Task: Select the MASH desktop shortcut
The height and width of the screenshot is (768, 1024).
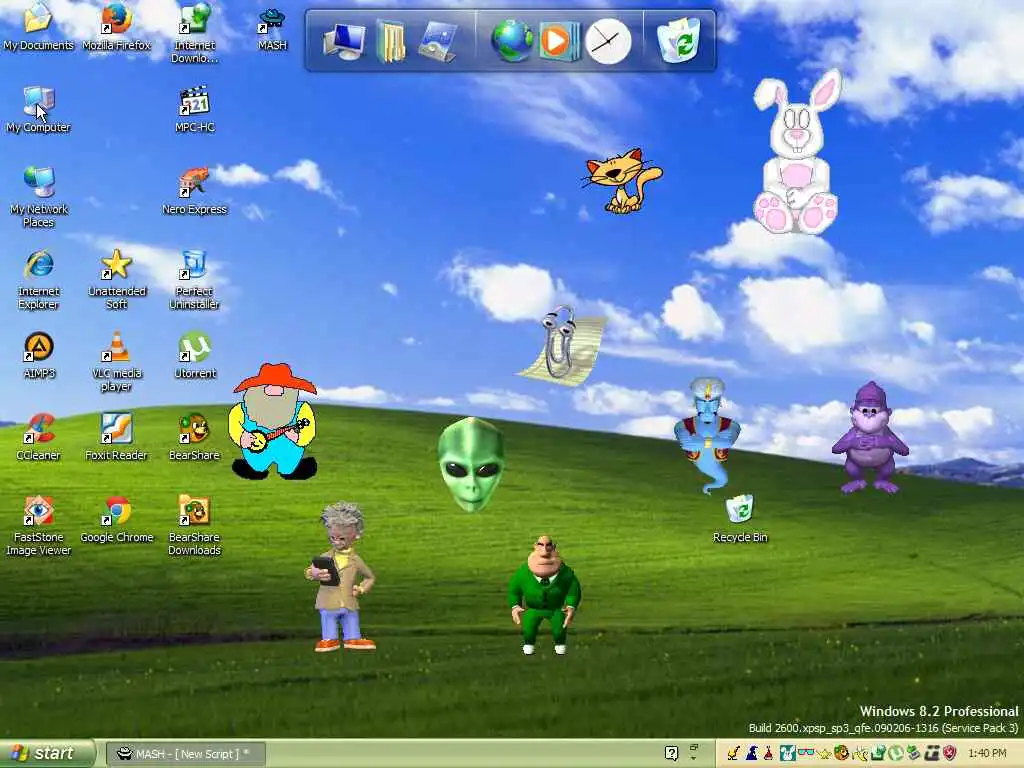Action: click(272, 29)
